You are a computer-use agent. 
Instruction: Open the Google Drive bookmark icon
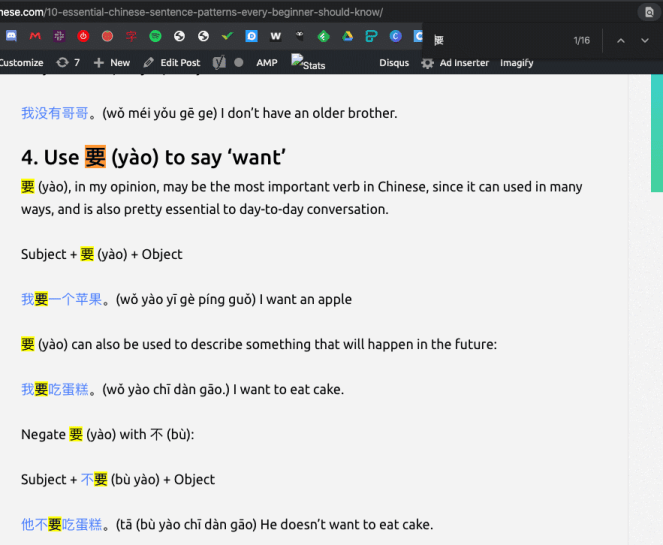pos(347,37)
